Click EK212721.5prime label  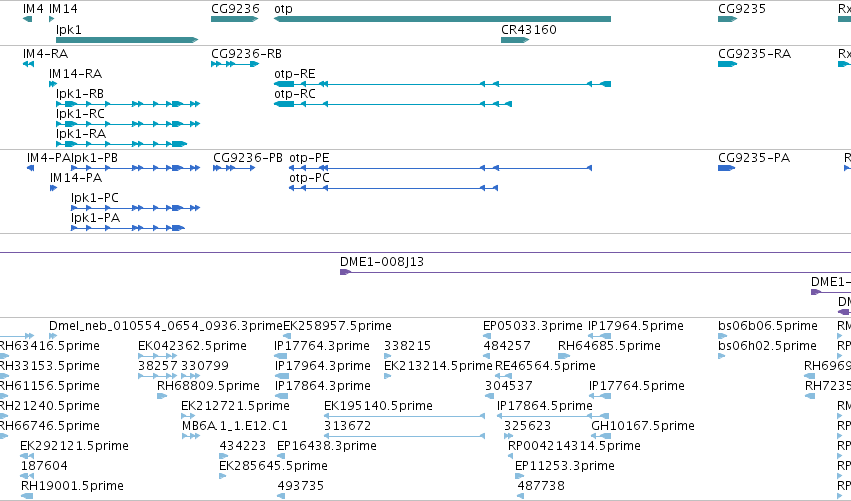(236, 406)
